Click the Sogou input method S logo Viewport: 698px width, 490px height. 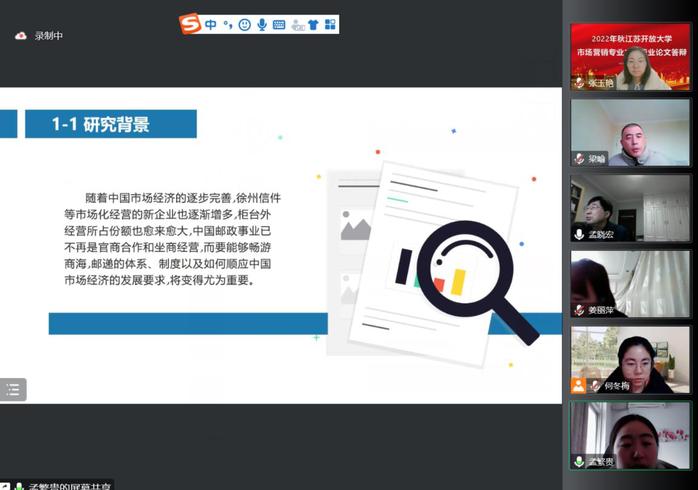(x=190, y=24)
